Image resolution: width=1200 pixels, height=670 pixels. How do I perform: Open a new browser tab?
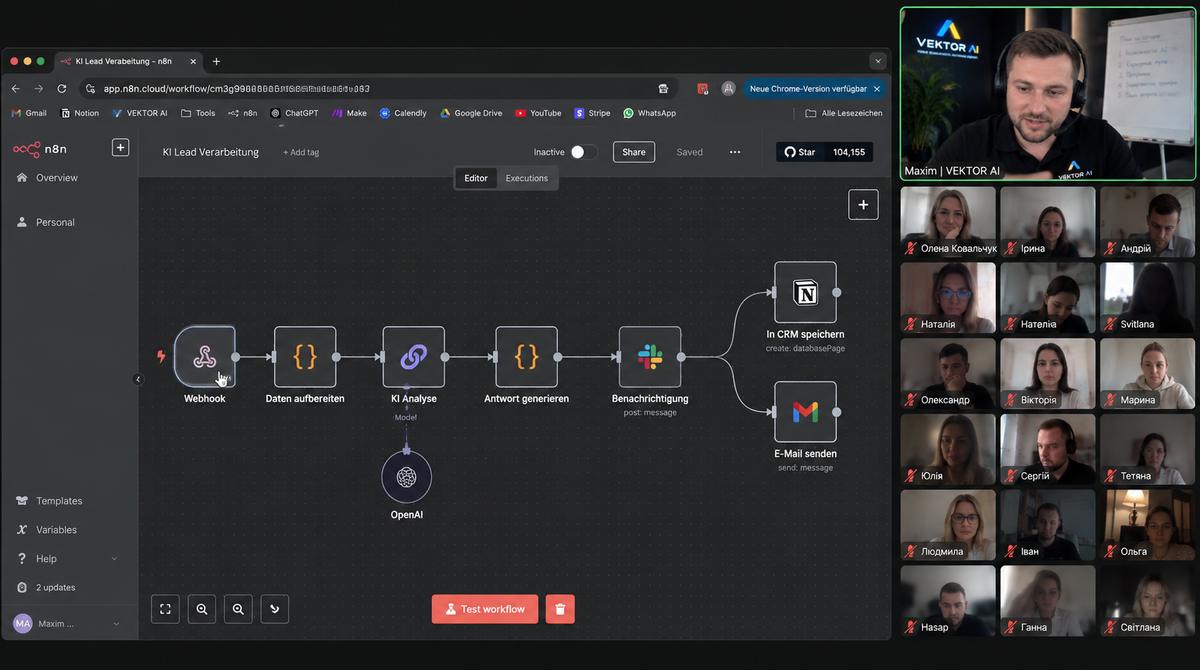(x=216, y=61)
